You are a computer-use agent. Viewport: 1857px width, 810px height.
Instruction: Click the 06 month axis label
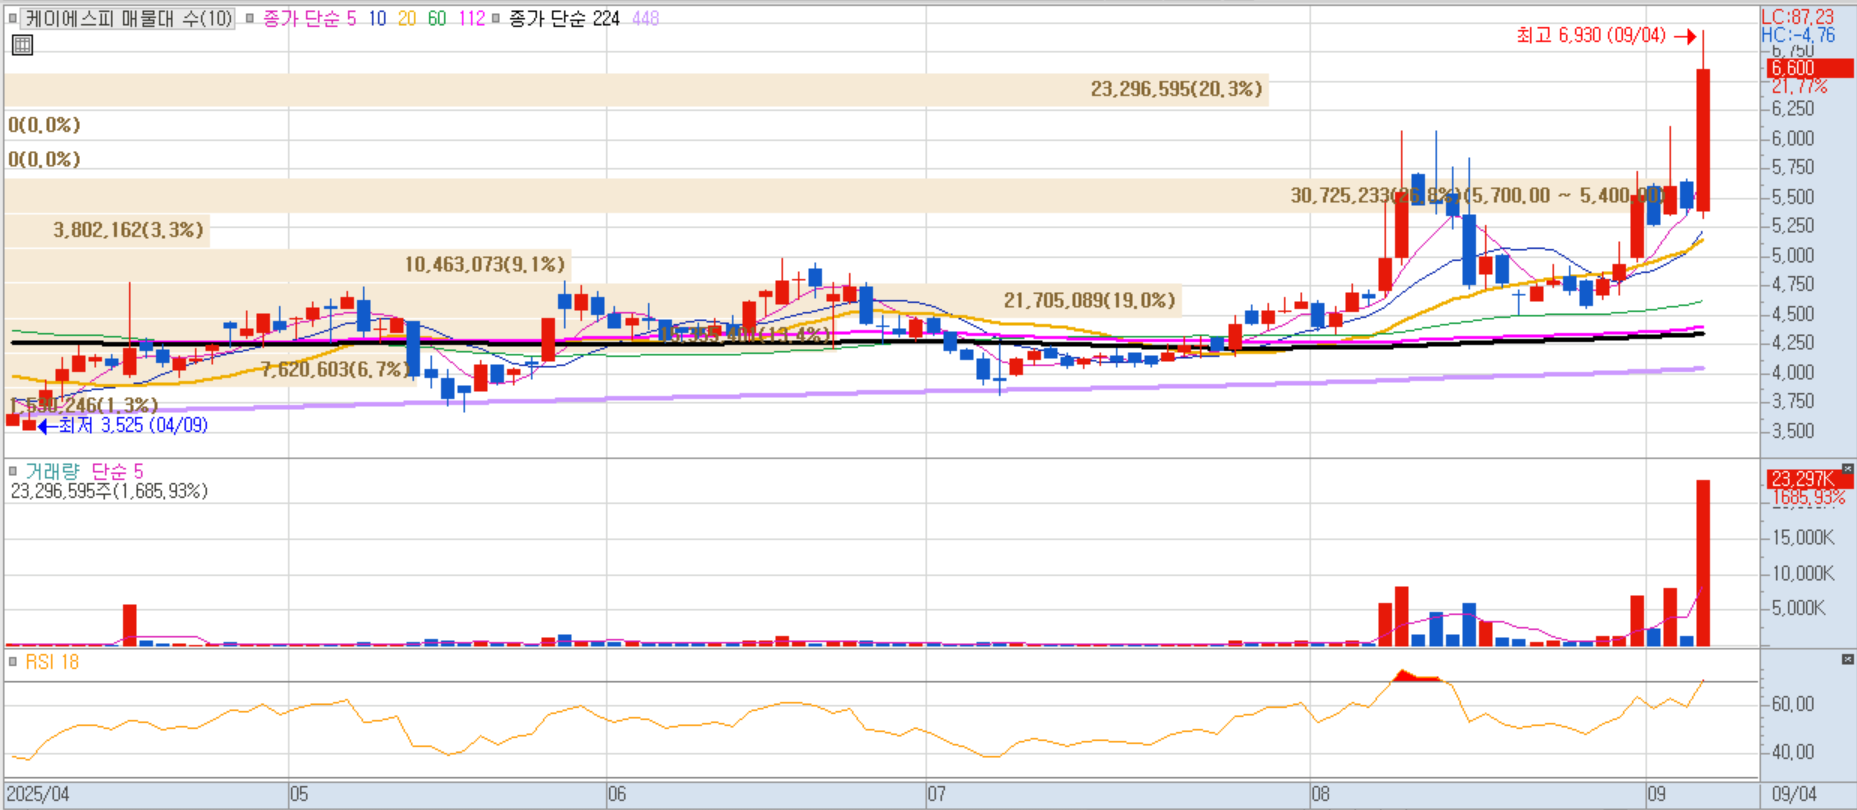pyautogui.click(x=617, y=794)
